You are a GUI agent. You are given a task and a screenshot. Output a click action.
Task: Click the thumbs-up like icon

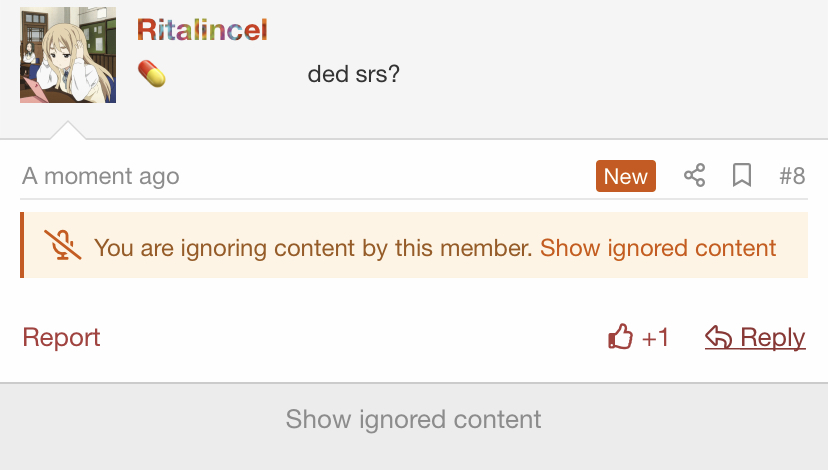pos(620,336)
